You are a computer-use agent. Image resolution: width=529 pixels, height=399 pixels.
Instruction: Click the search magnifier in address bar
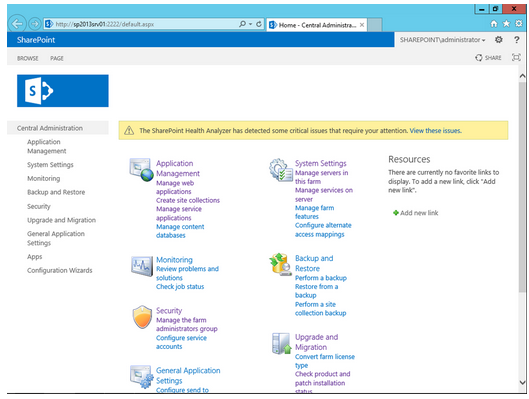pos(242,24)
